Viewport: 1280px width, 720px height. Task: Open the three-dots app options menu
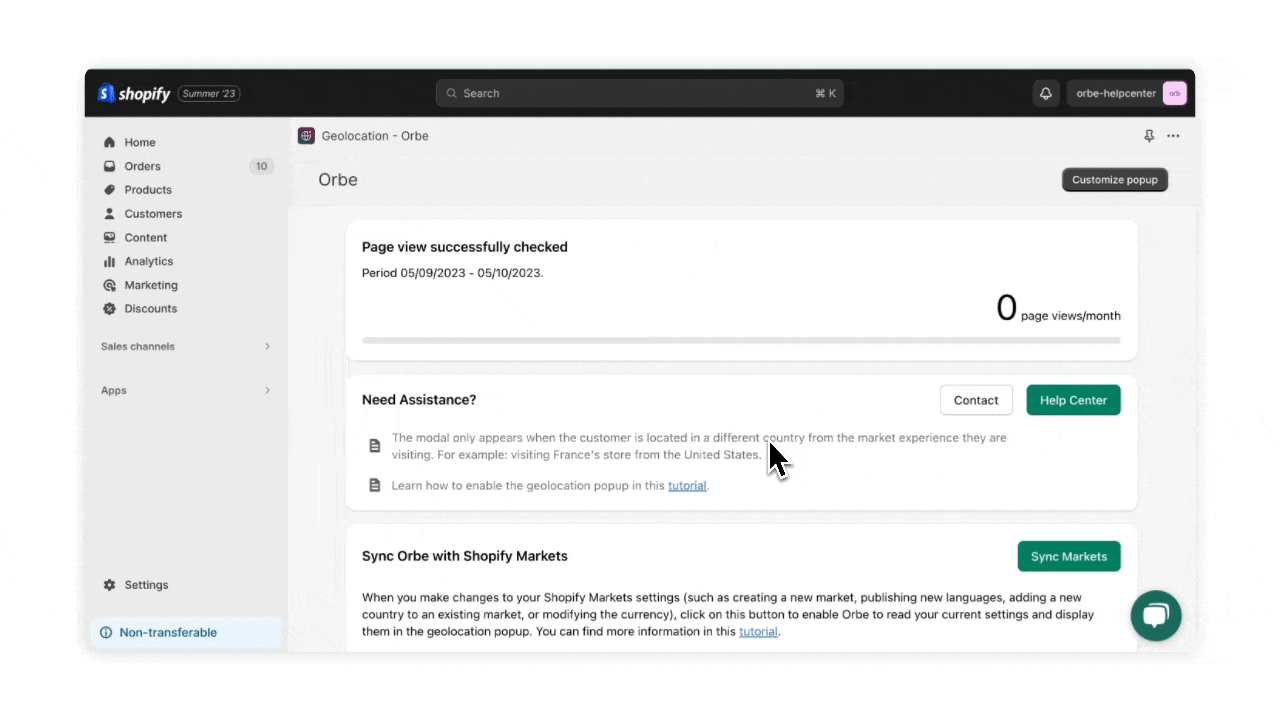tap(1173, 136)
